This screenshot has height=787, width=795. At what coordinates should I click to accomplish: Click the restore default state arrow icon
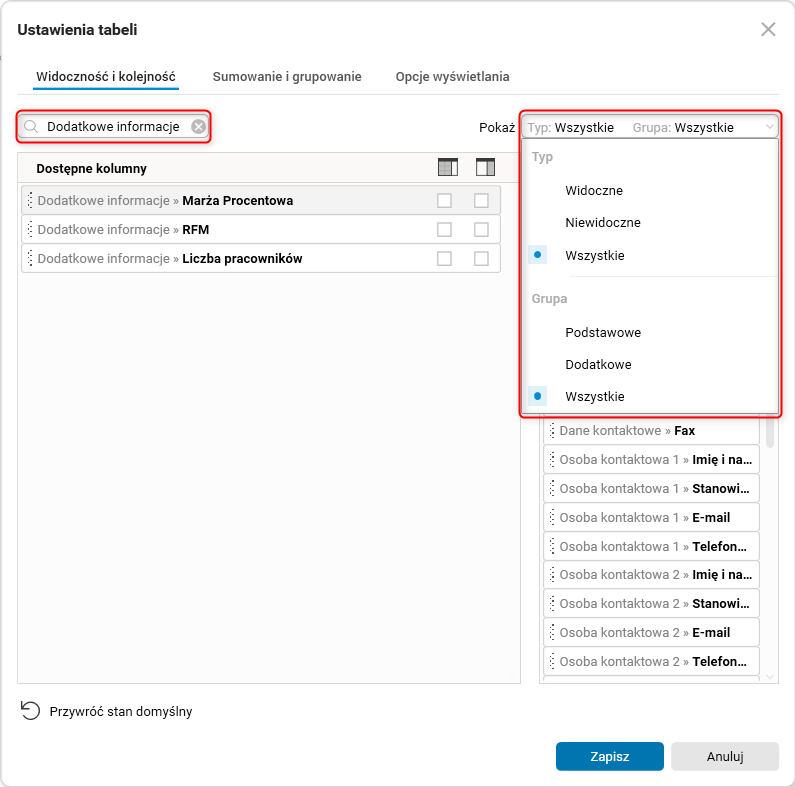(30, 711)
